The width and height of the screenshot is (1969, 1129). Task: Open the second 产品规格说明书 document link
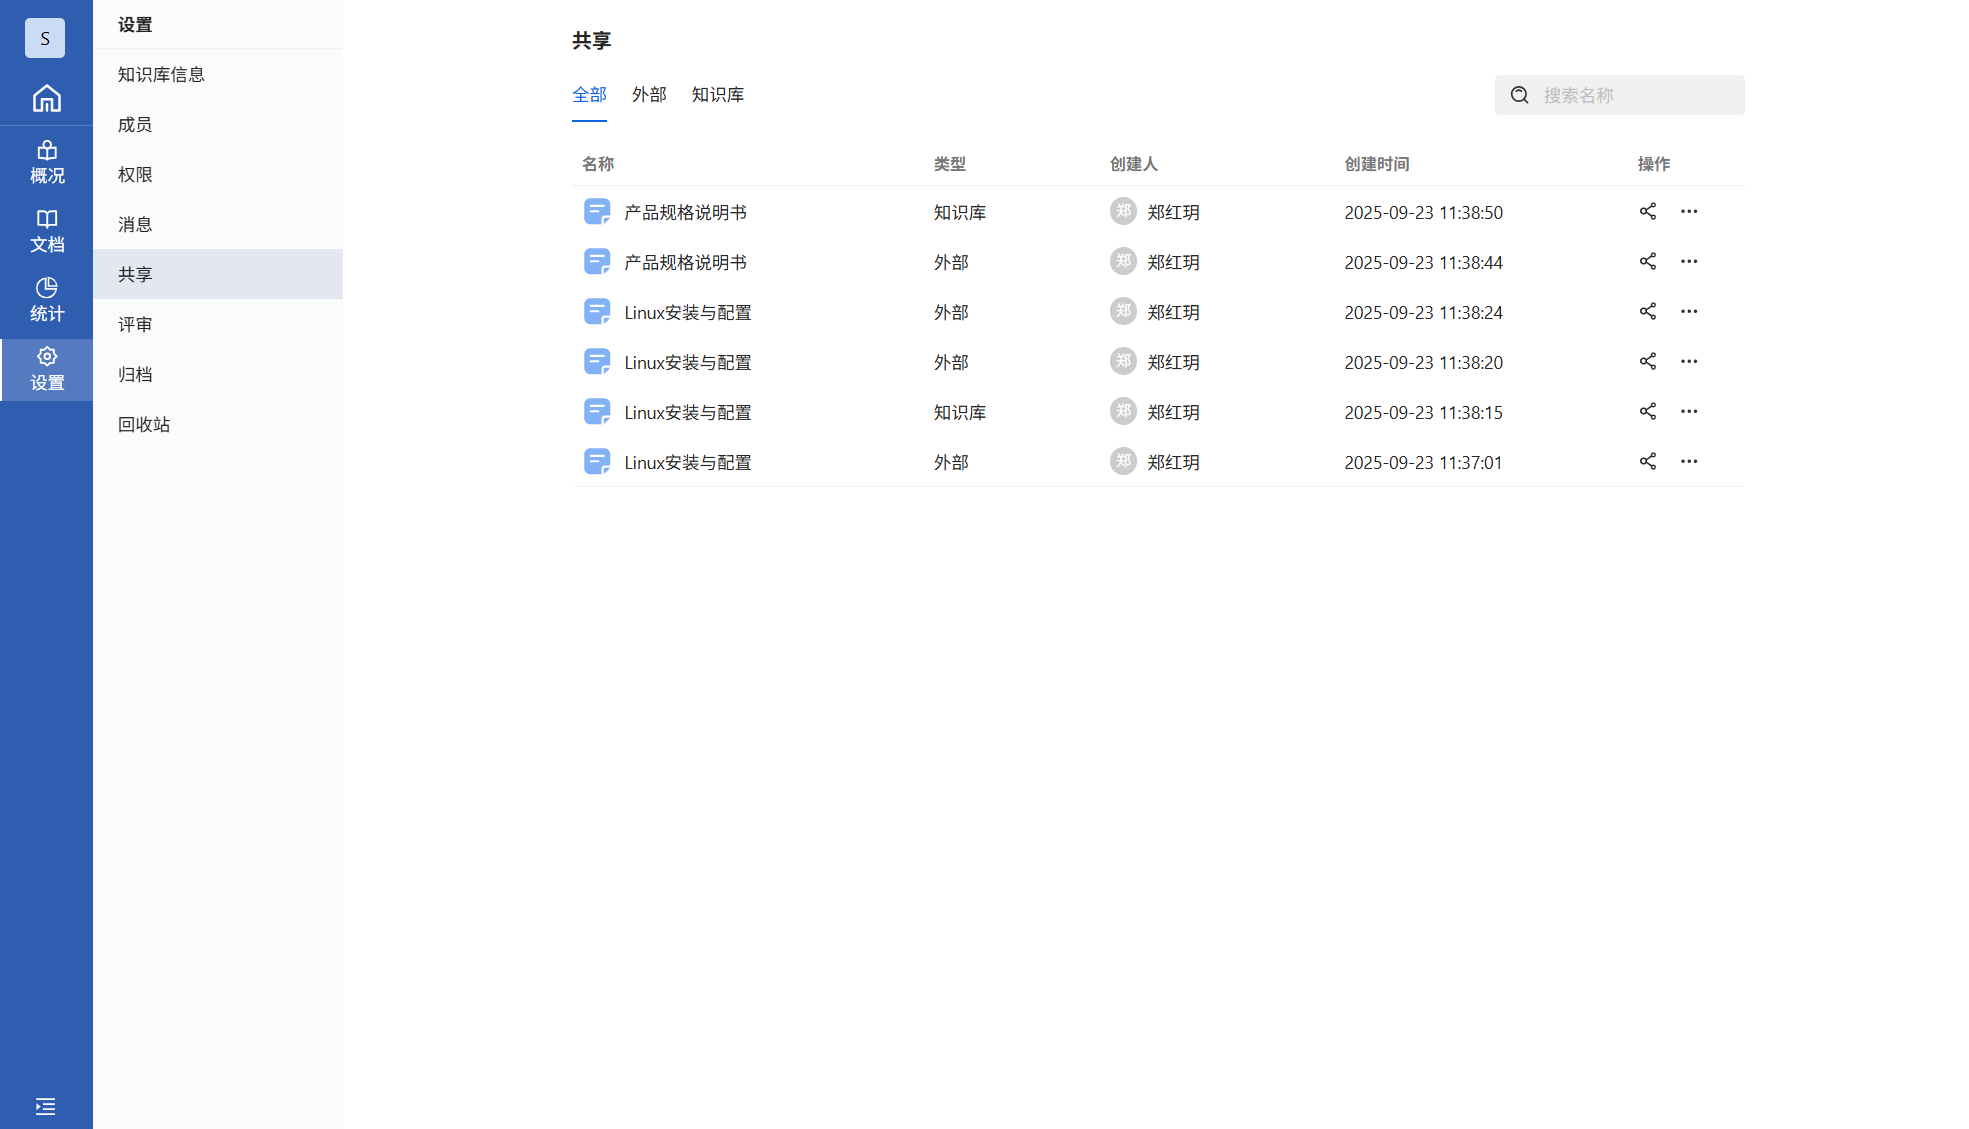685,262
